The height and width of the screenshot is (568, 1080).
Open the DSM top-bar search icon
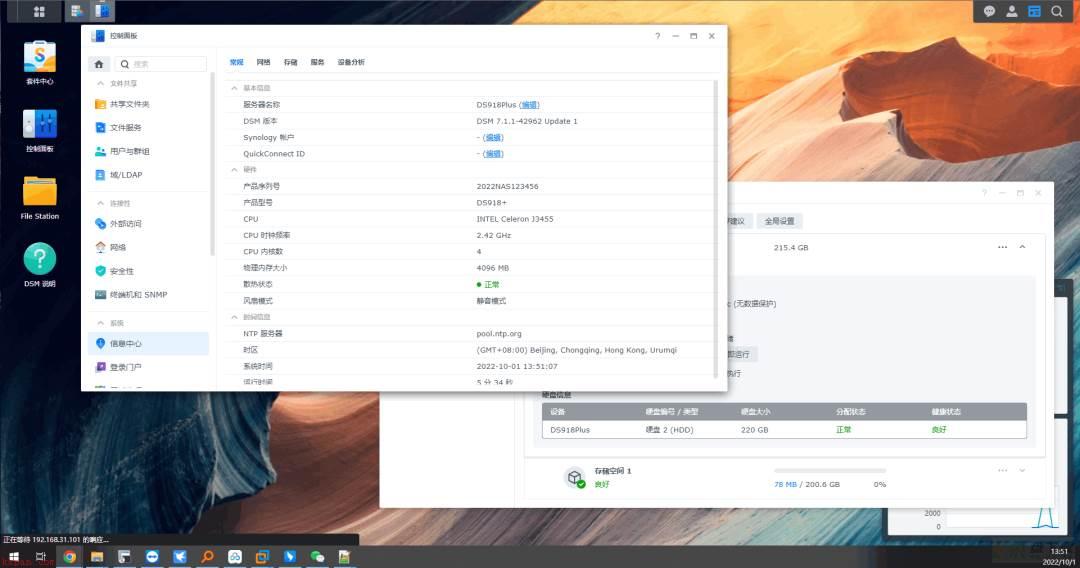(1057, 11)
